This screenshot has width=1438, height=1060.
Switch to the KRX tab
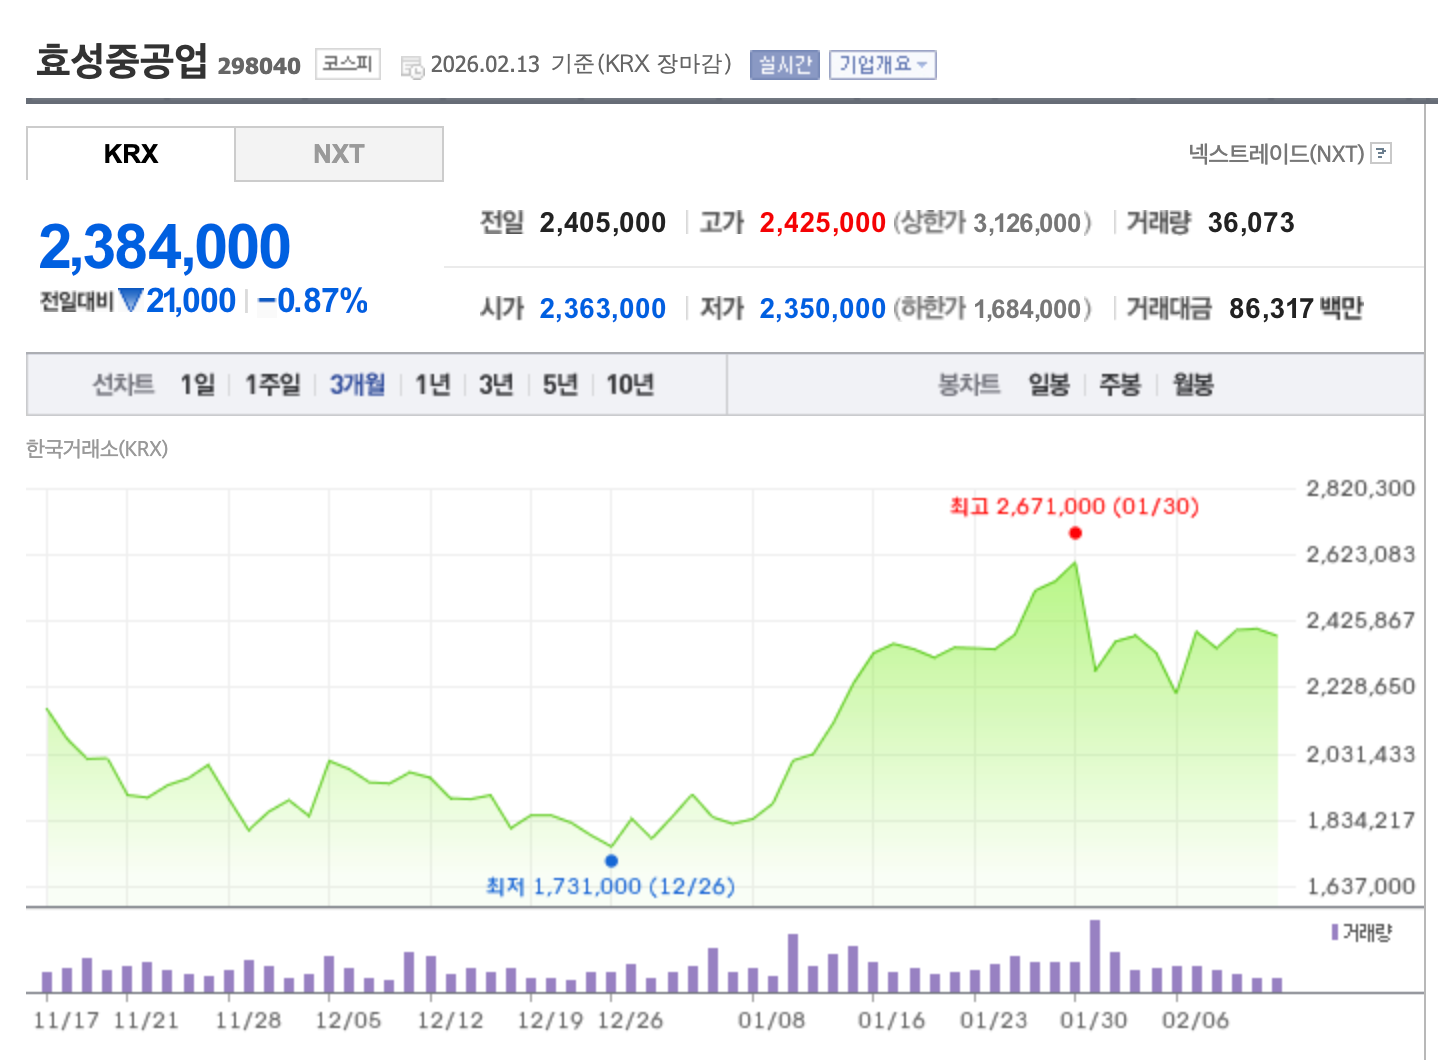click(131, 154)
